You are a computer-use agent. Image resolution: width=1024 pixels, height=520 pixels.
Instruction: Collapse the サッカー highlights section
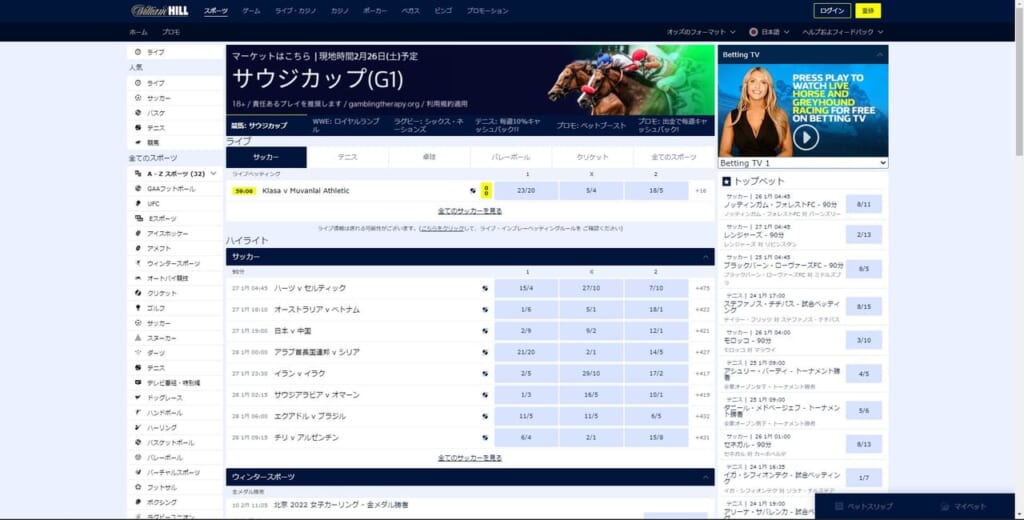(x=705, y=257)
